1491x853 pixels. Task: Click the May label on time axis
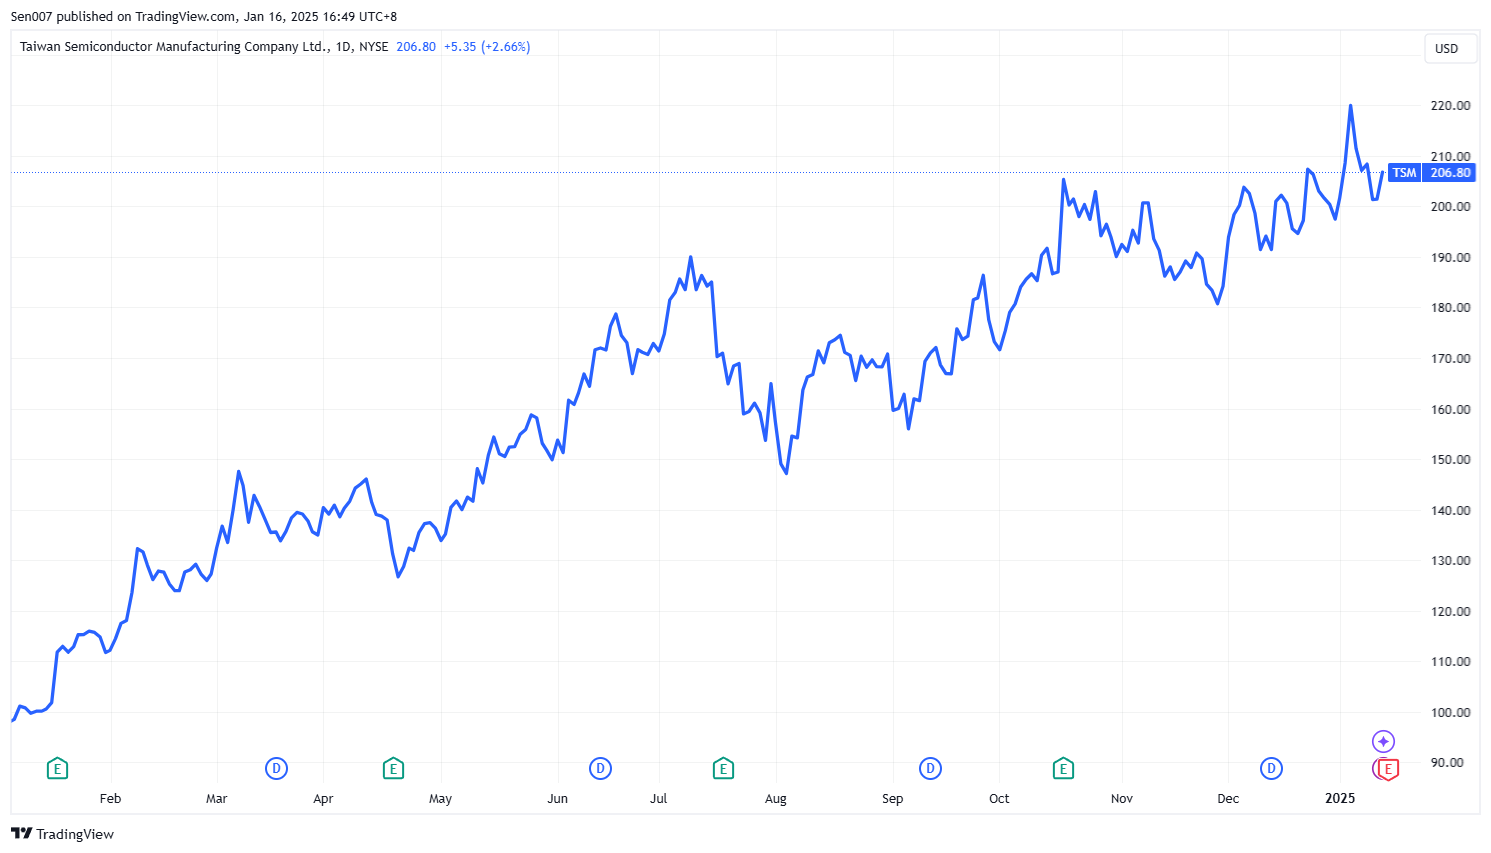tap(440, 798)
